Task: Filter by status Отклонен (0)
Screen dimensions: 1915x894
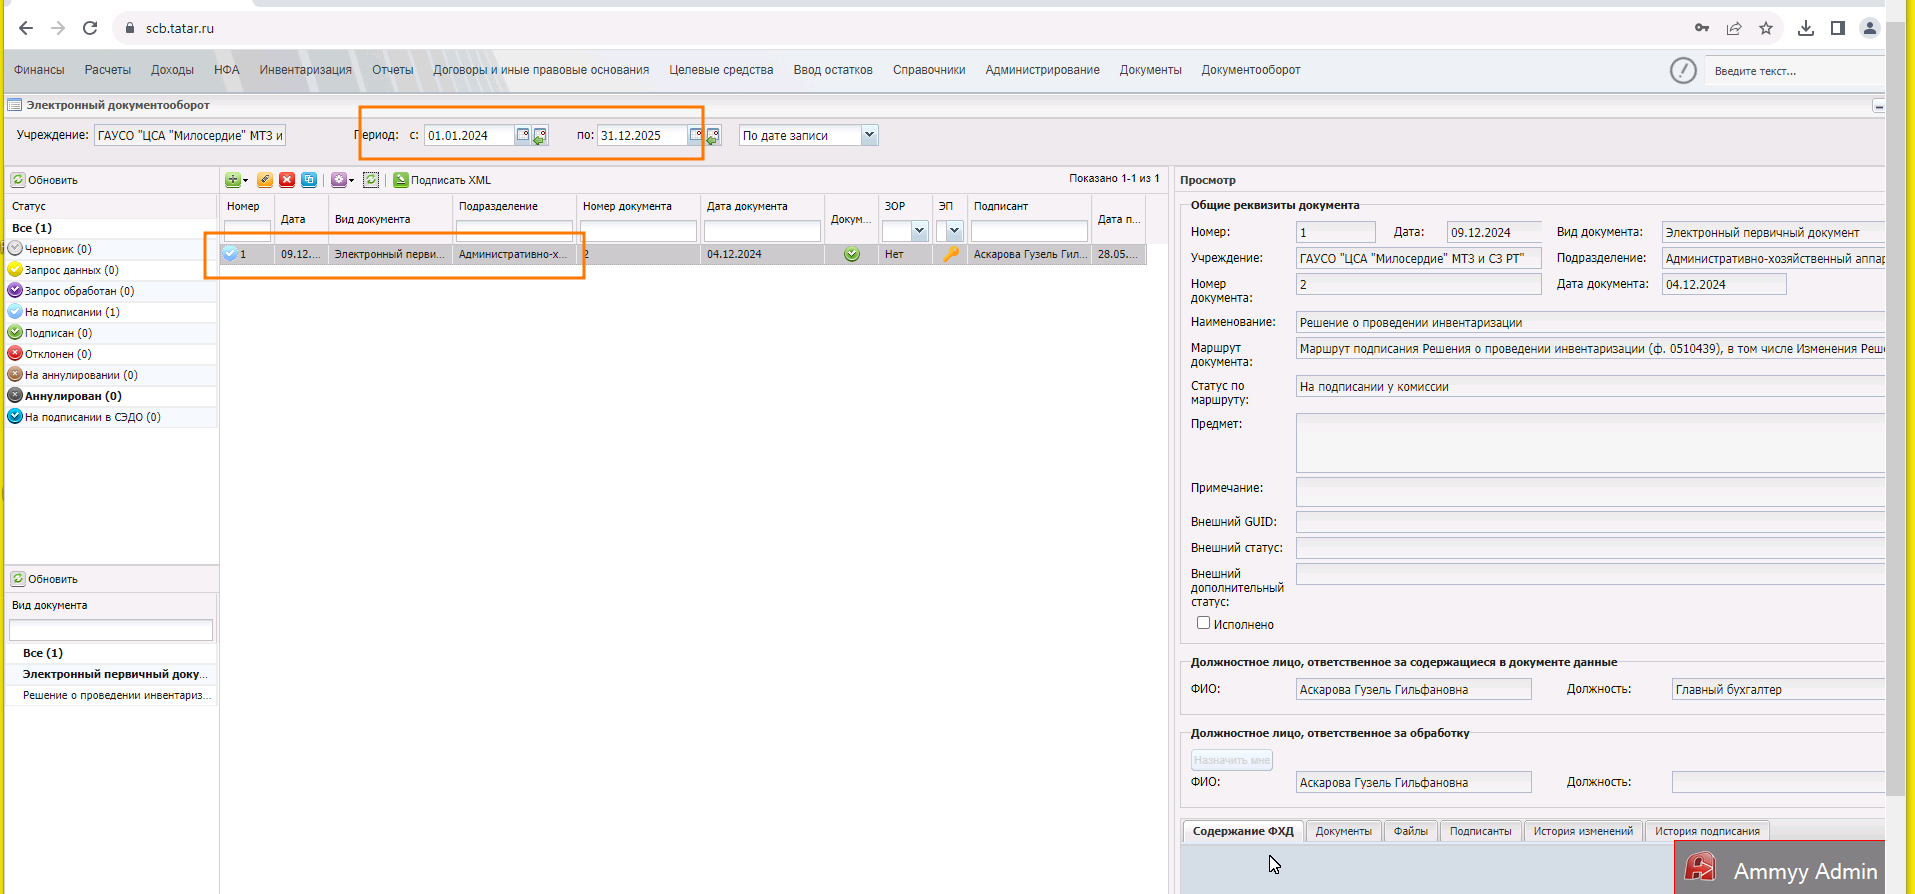Action: coord(111,354)
